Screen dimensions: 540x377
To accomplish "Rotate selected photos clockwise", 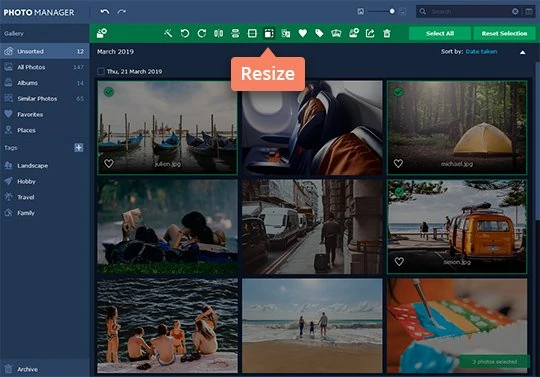I will [202, 33].
